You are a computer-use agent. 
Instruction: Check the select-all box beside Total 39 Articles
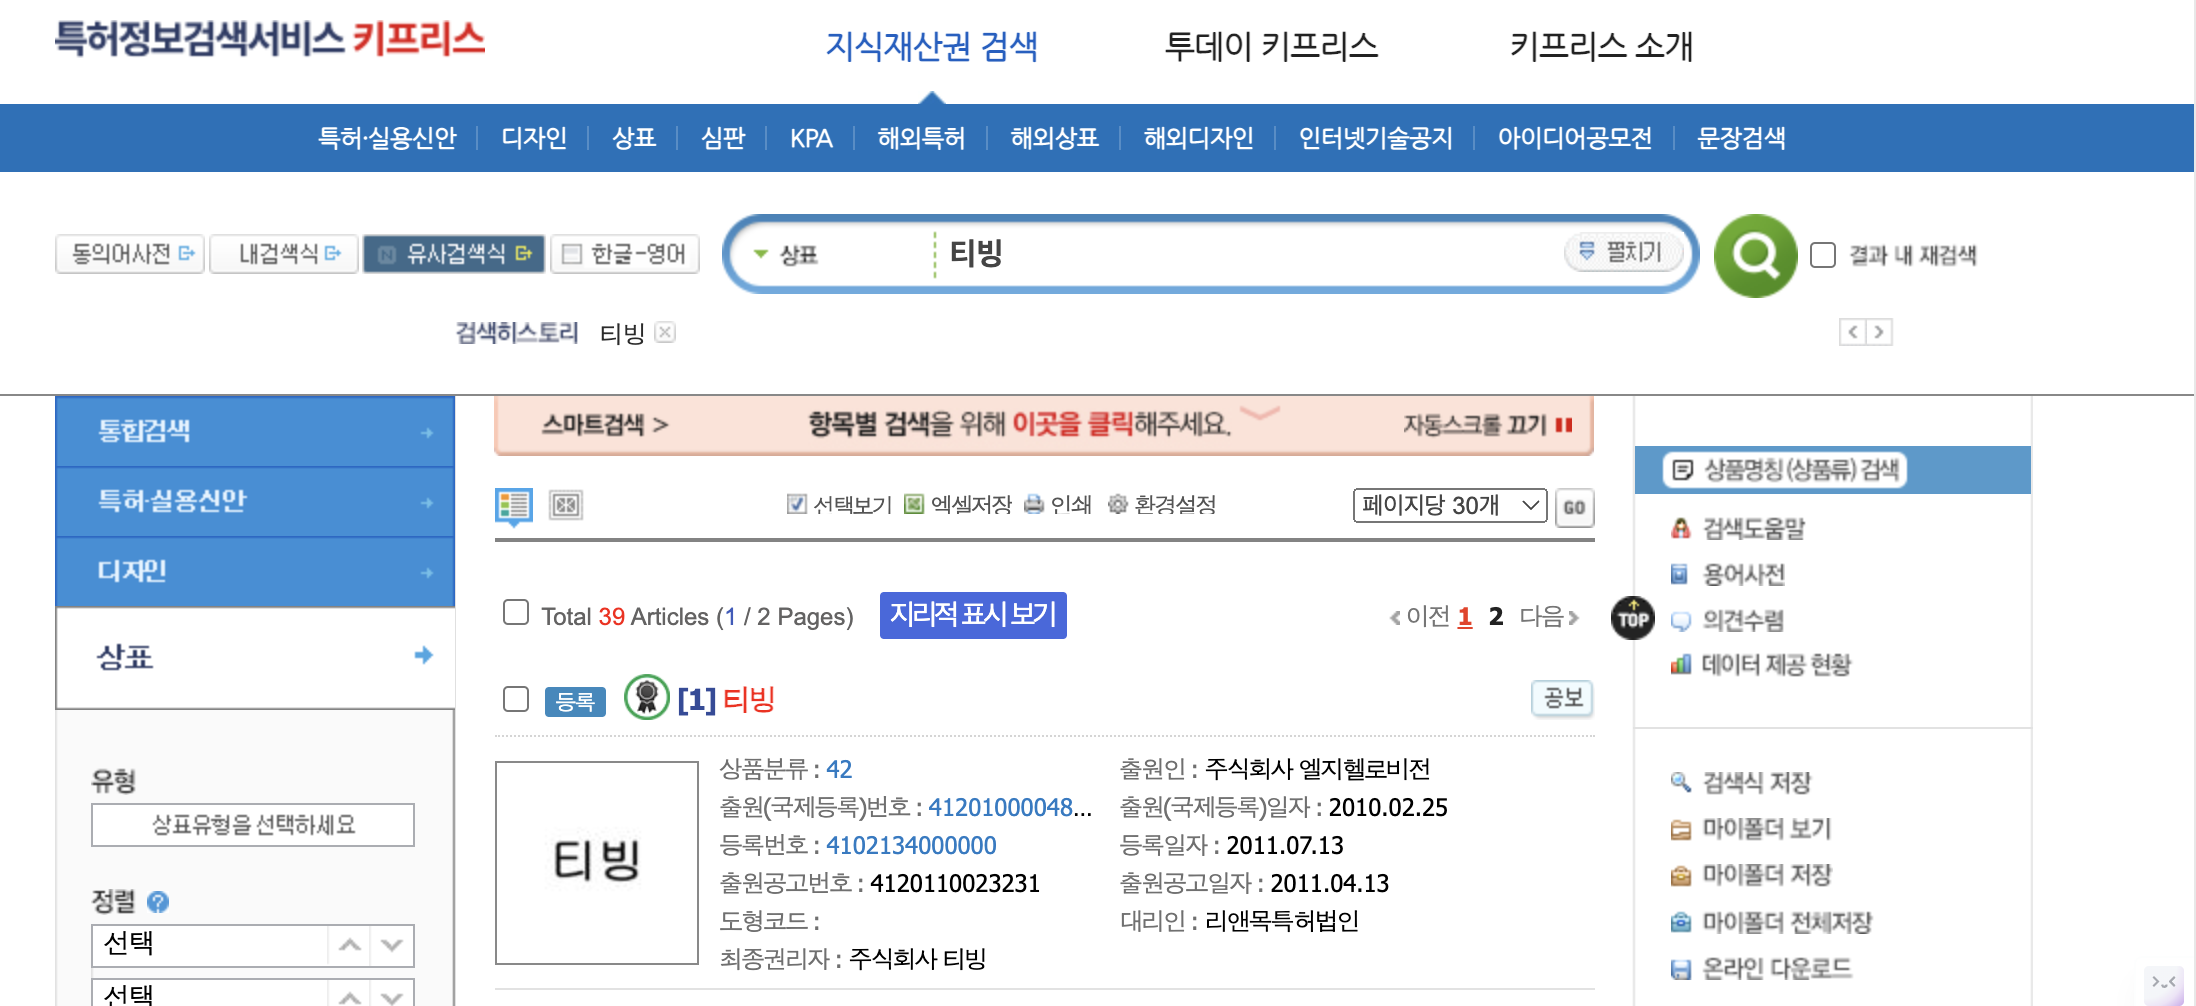[x=515, y=612]
